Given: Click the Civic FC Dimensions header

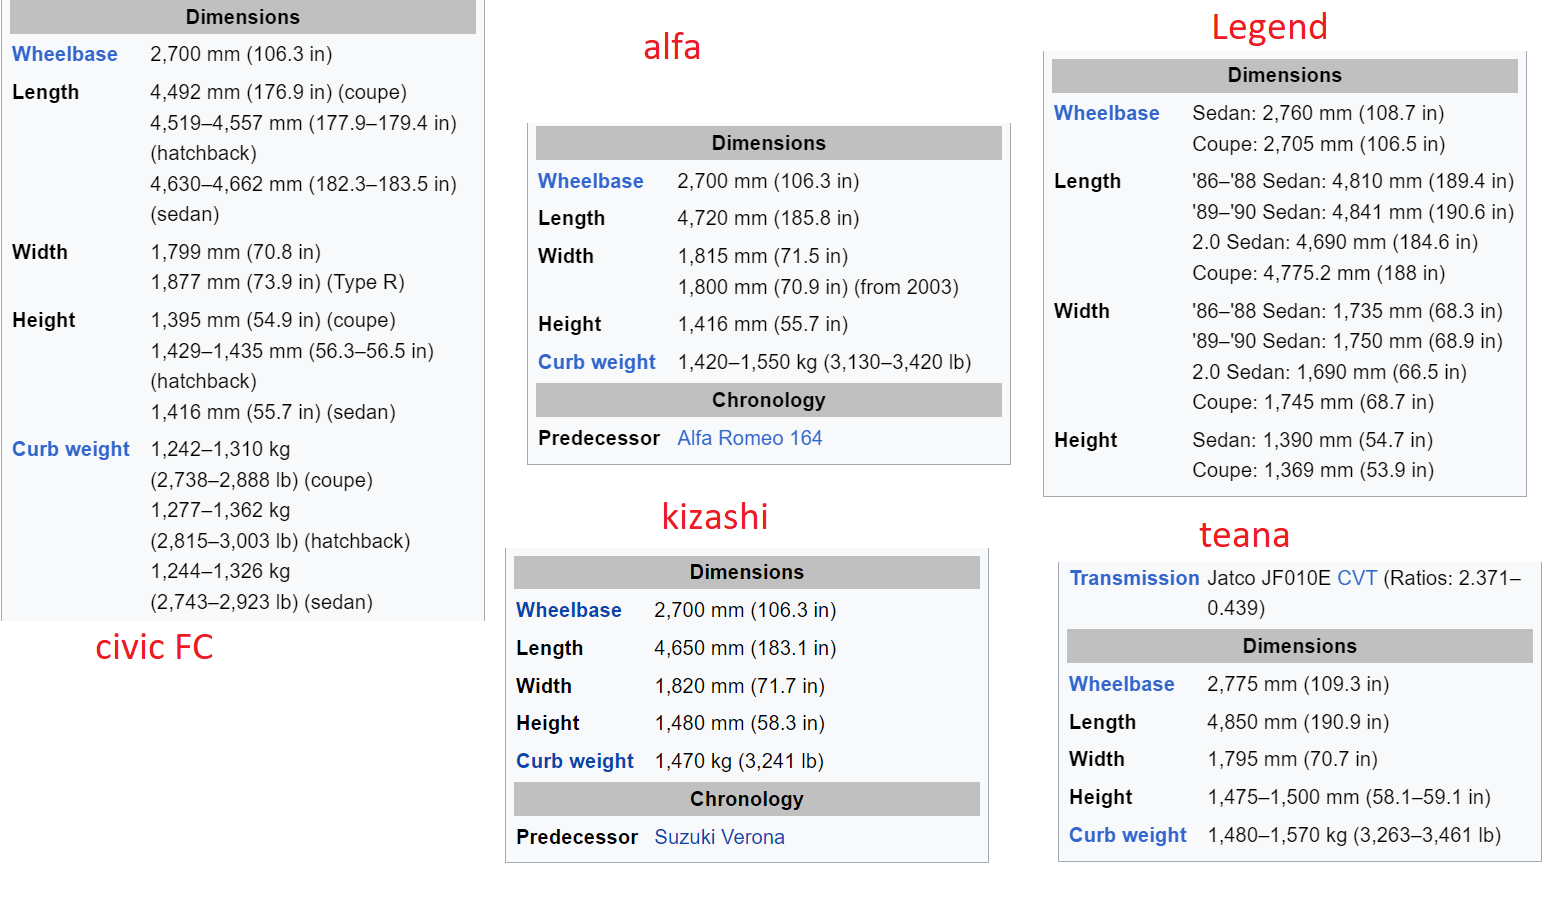Looking at the screenshot, I should pyautogui.click(x=243, y=17).
